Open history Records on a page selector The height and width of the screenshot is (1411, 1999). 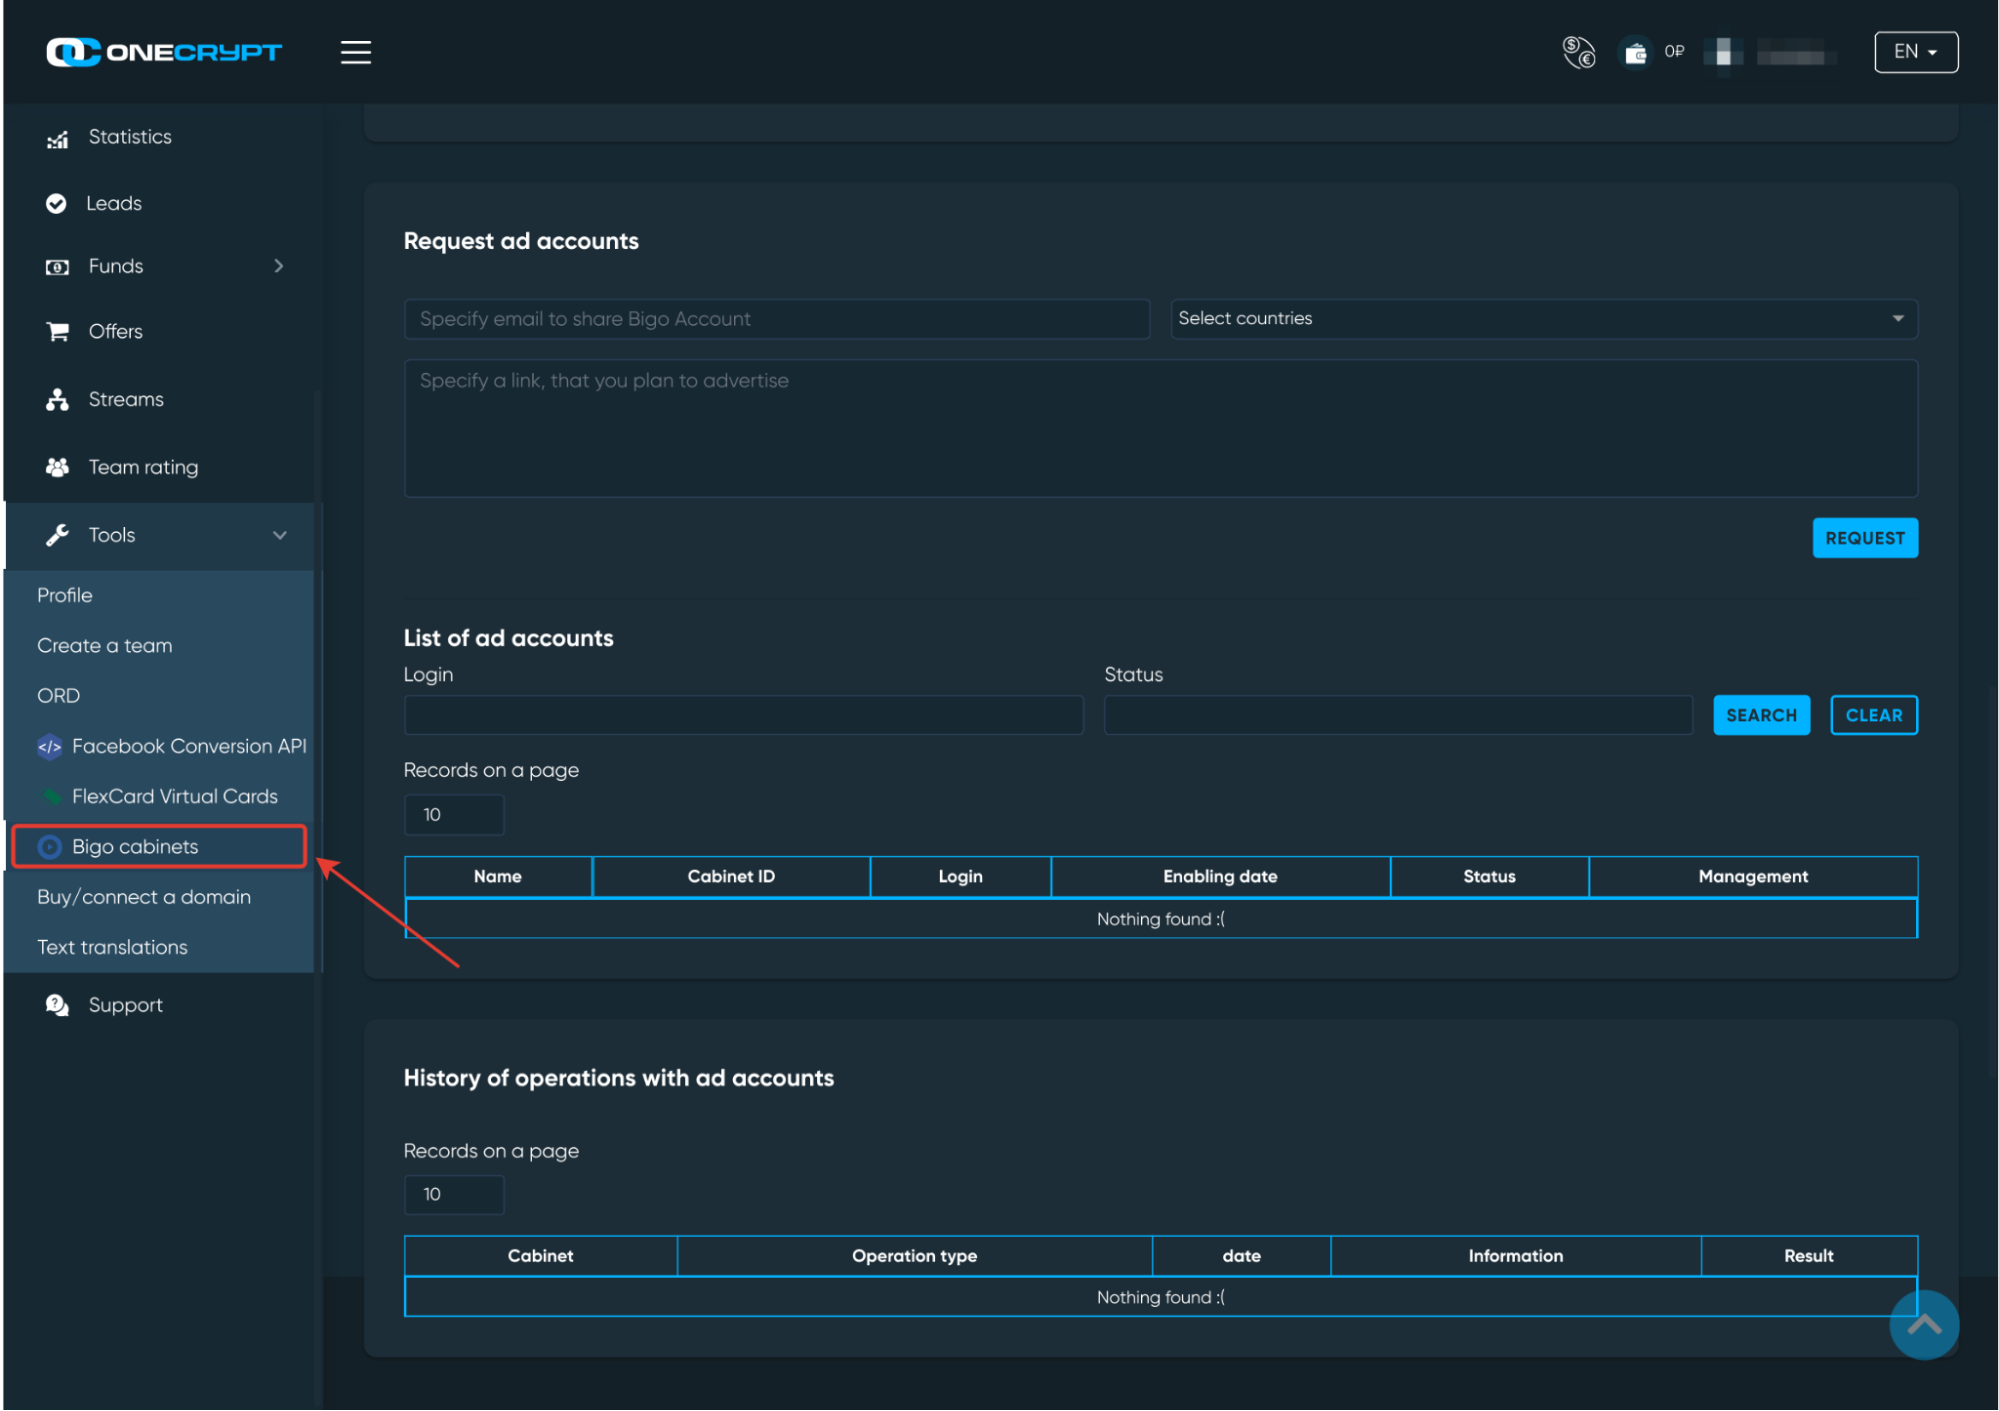[454, 1194]
